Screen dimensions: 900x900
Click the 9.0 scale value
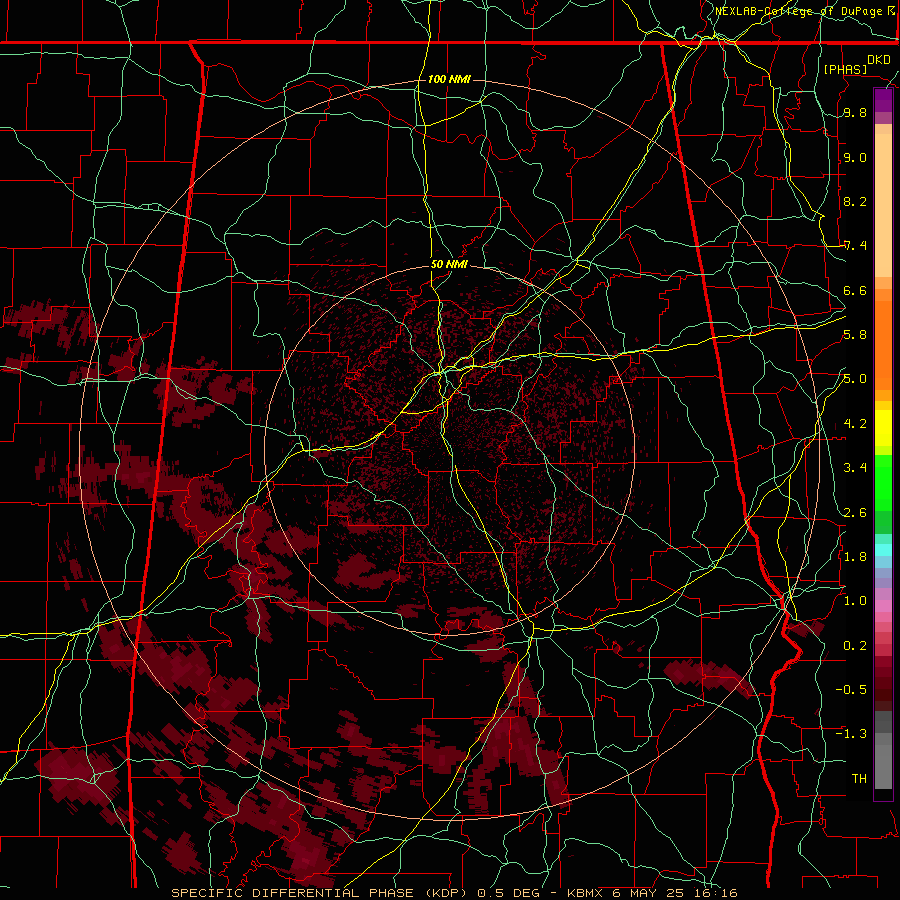855,158
